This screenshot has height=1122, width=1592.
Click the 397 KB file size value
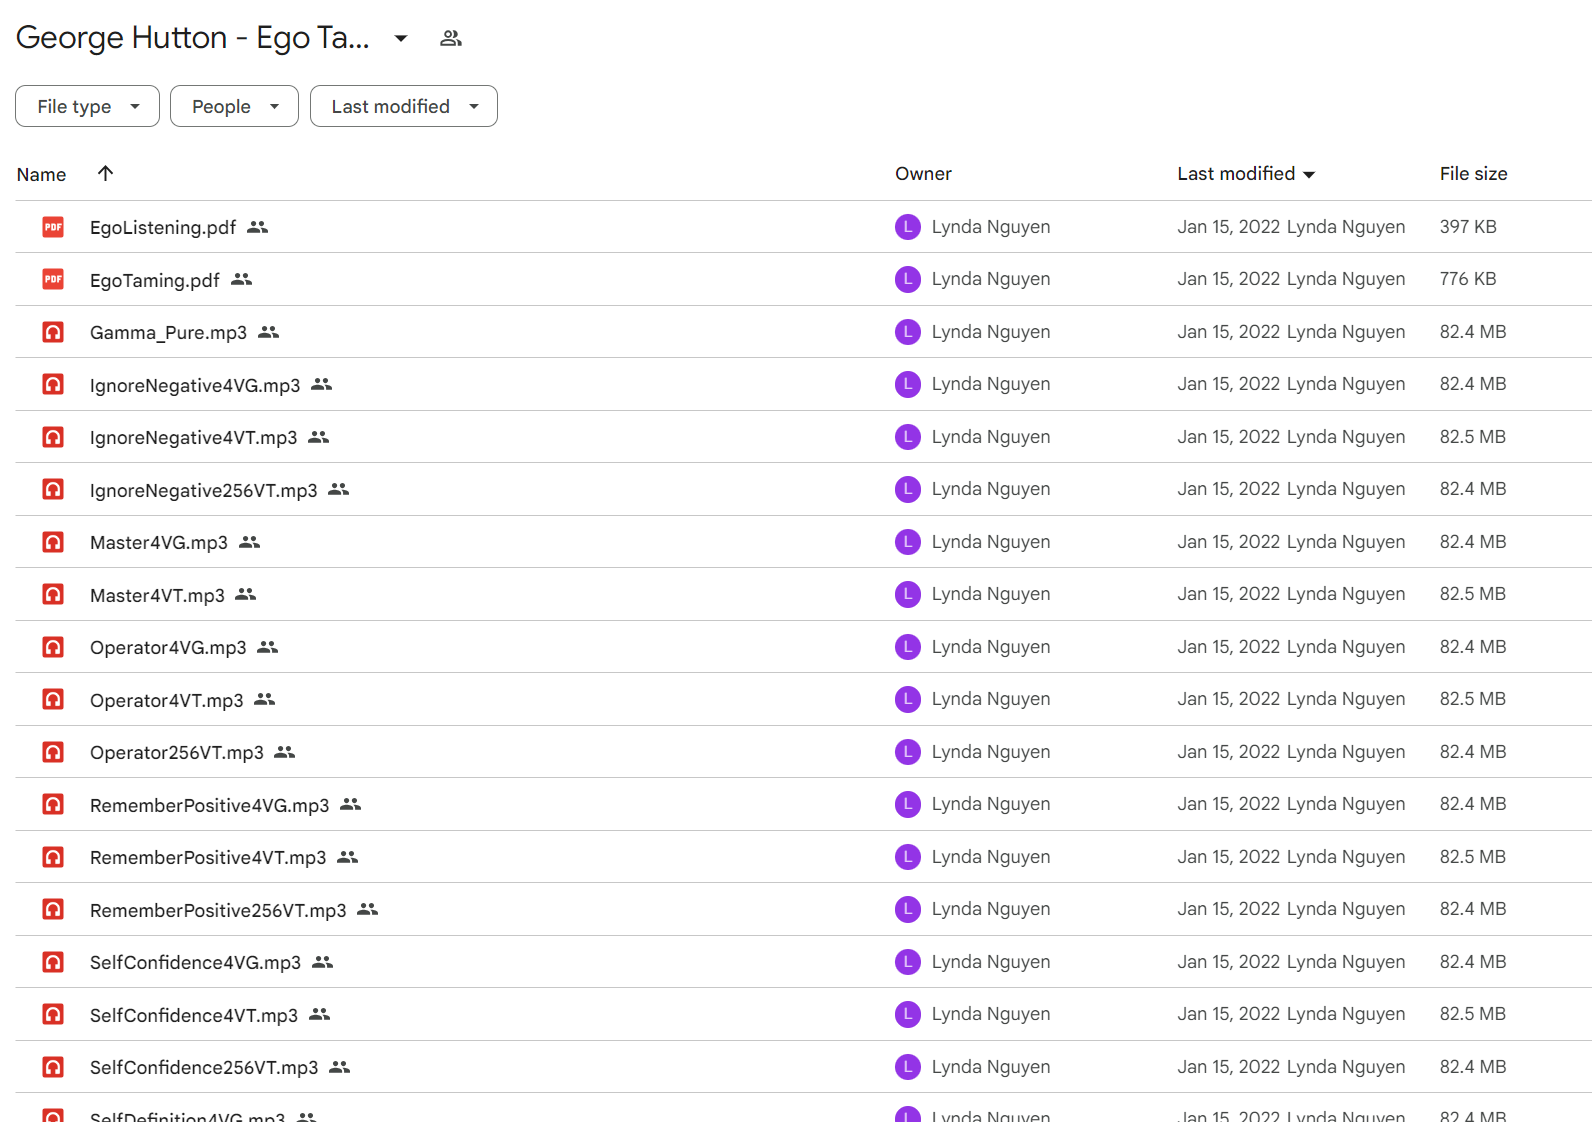(1468, 227)
